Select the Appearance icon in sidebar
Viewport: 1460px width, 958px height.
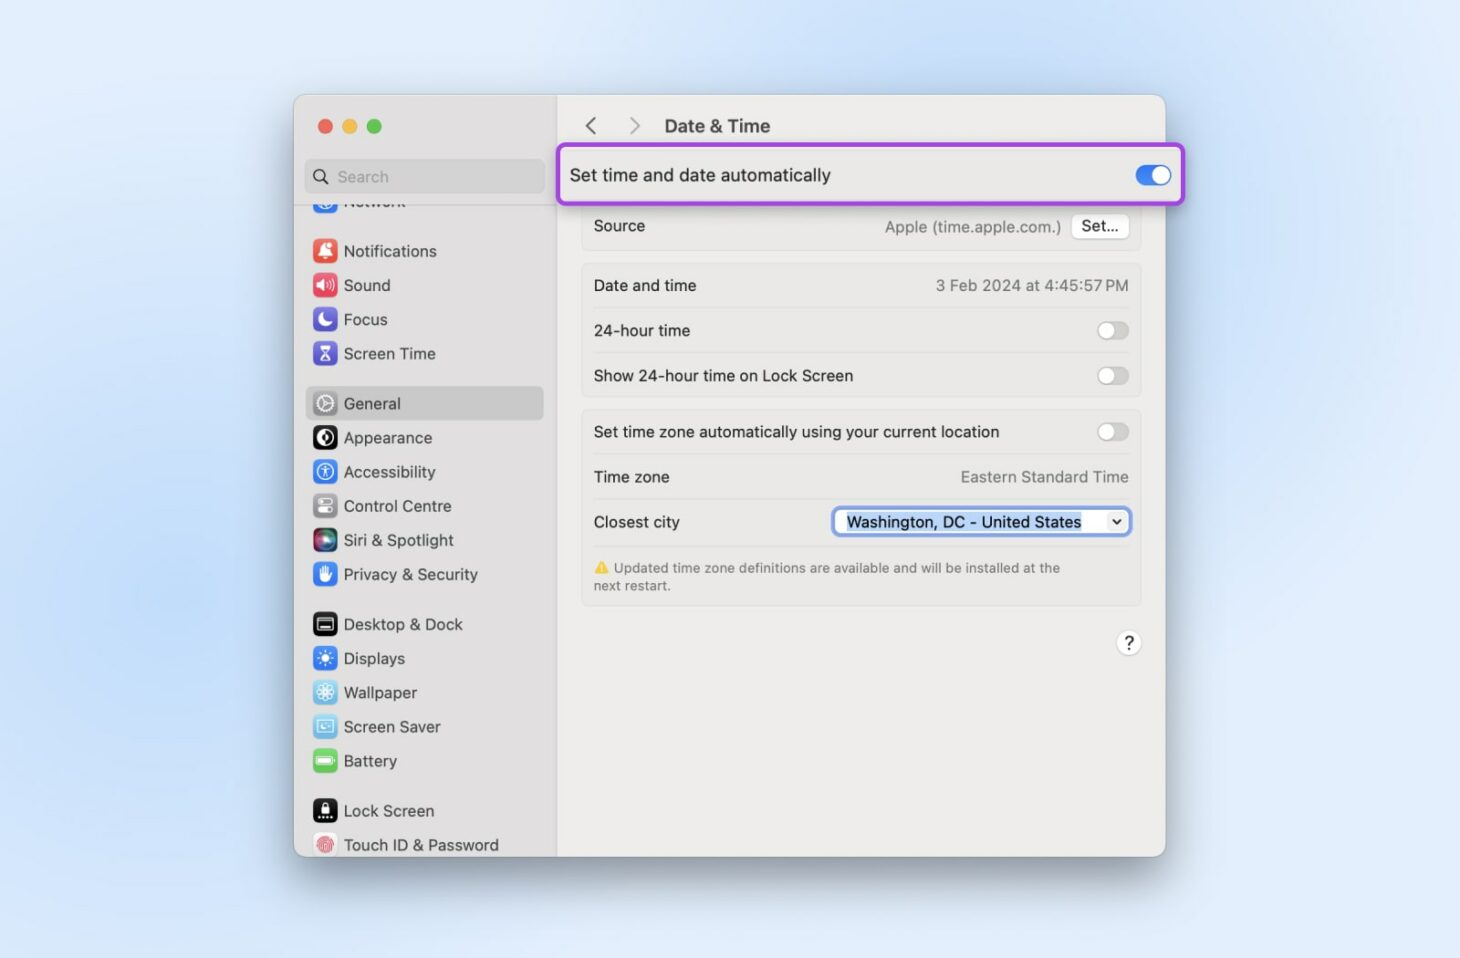(x=325, y=437)
